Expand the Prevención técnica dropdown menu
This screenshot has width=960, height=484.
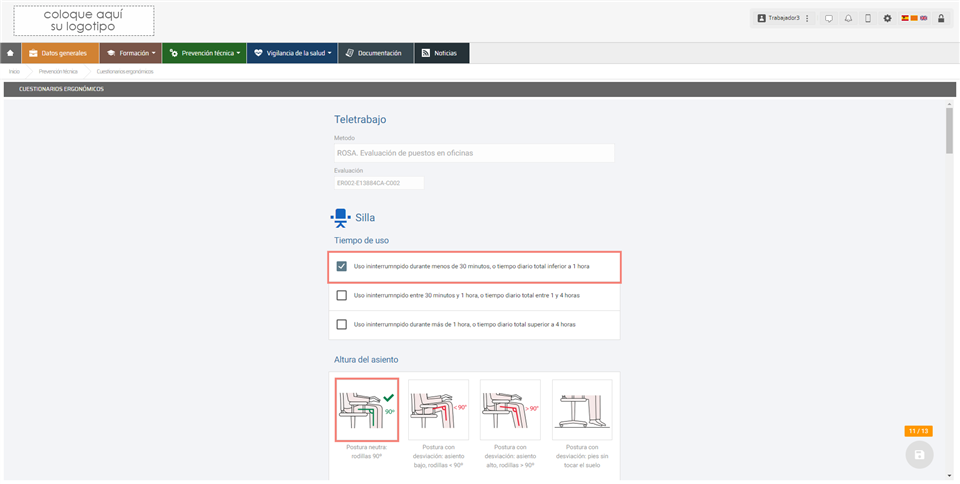click(x=204, y=53)
